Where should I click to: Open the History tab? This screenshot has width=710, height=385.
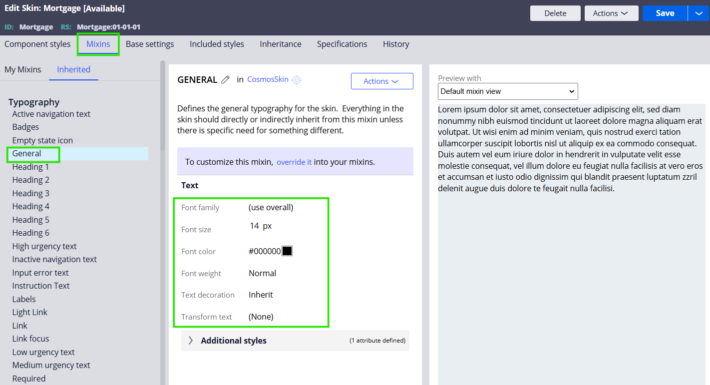coord(396,44)
